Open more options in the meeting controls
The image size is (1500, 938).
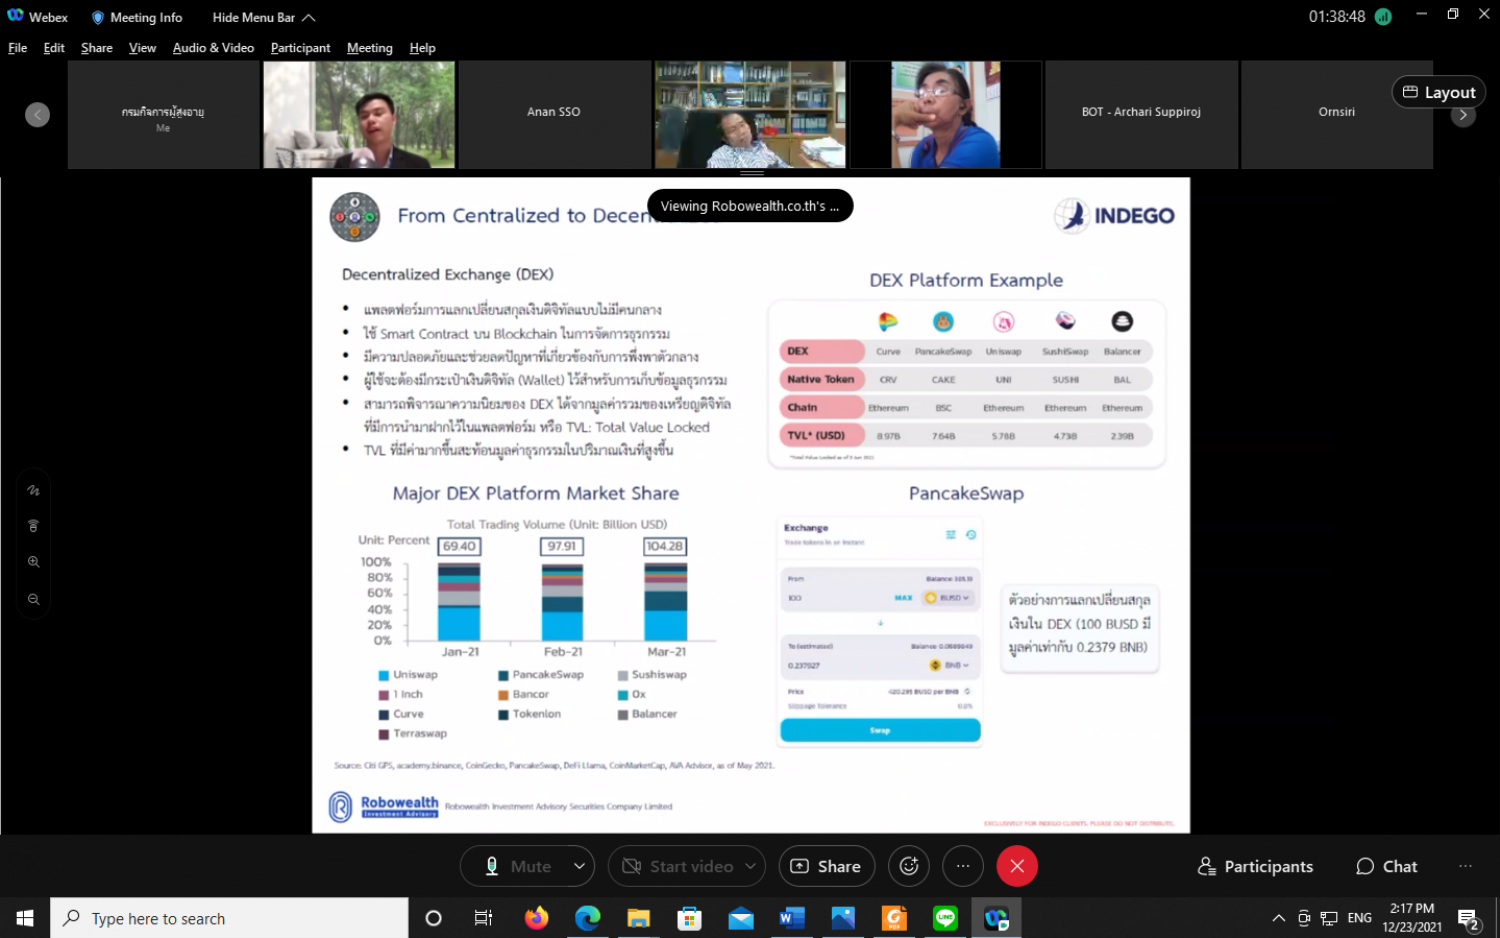[963, 866]
